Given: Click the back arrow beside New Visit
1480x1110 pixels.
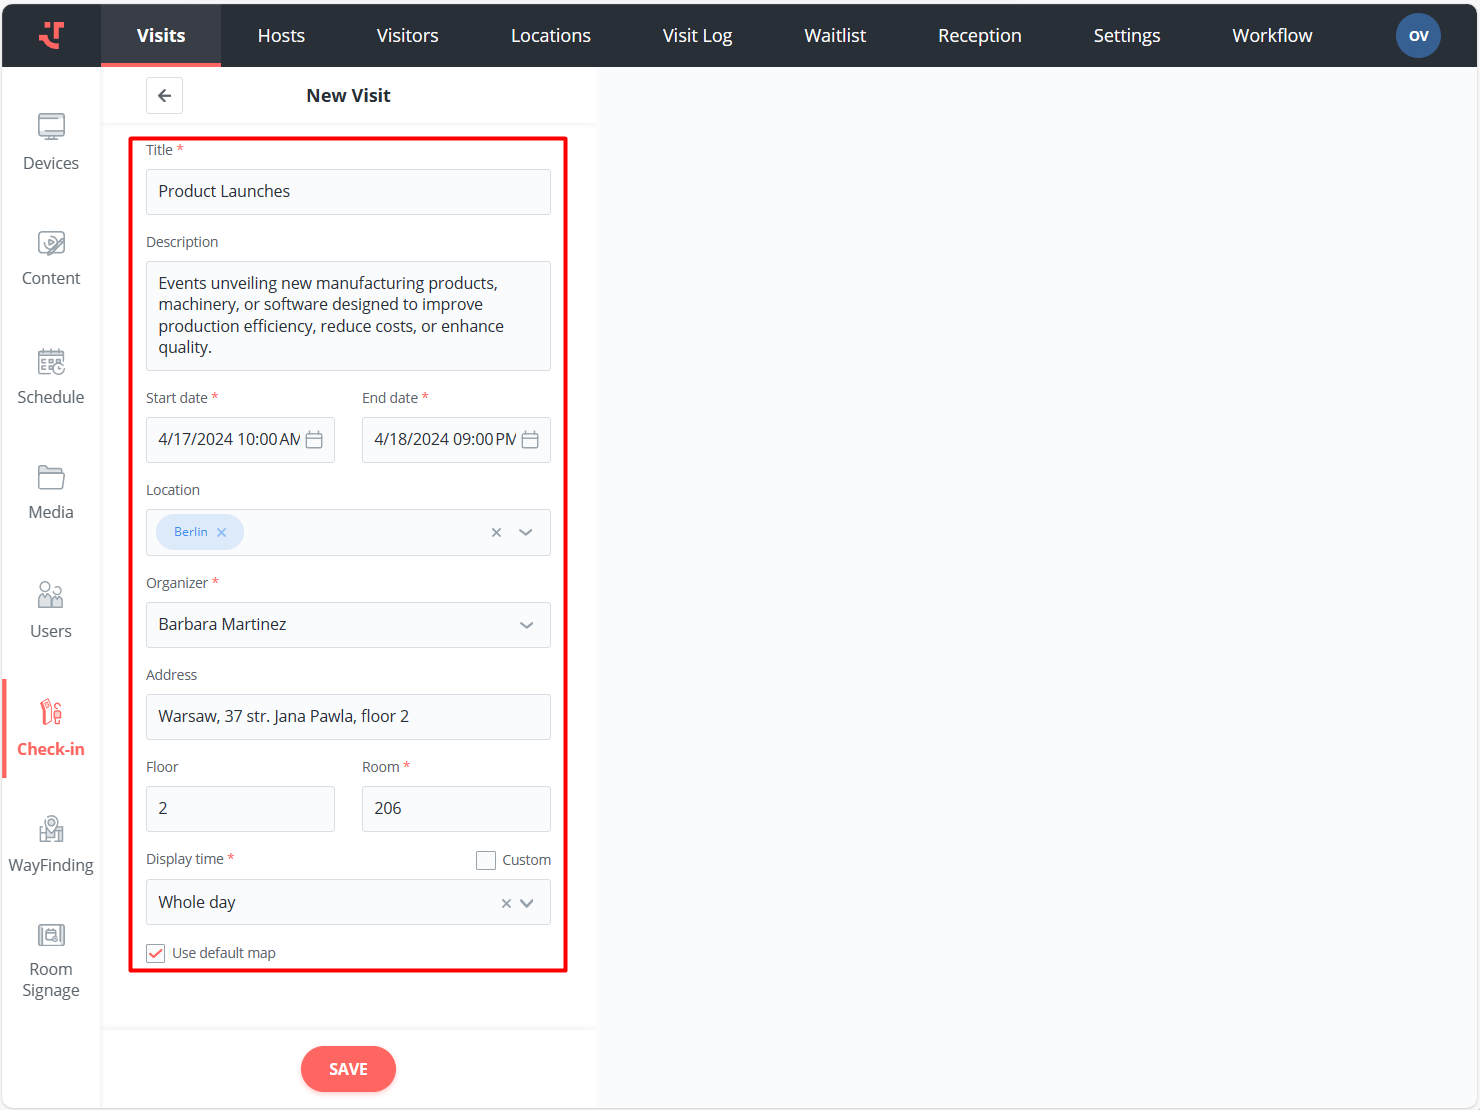Looking at the screenshot, I should (x=165, y=96).
